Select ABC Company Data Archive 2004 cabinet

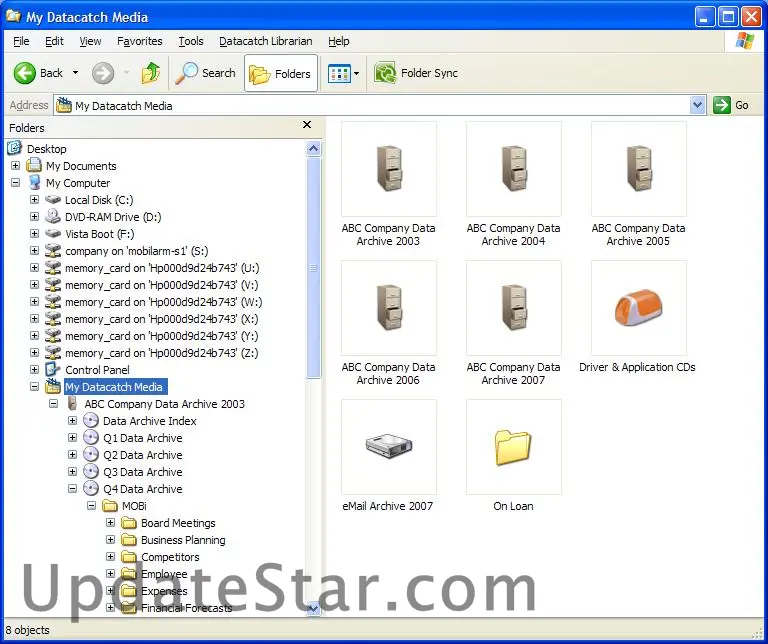tap(514, 169)
